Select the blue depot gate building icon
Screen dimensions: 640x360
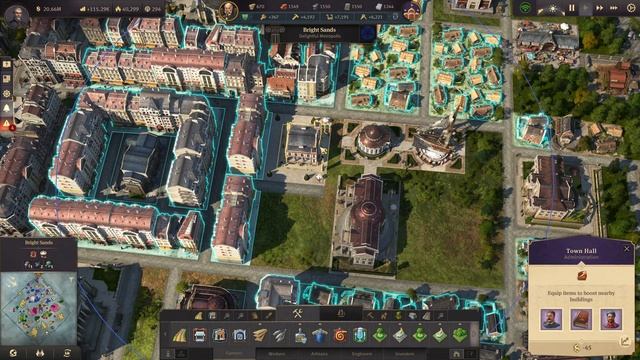[240, 336]
